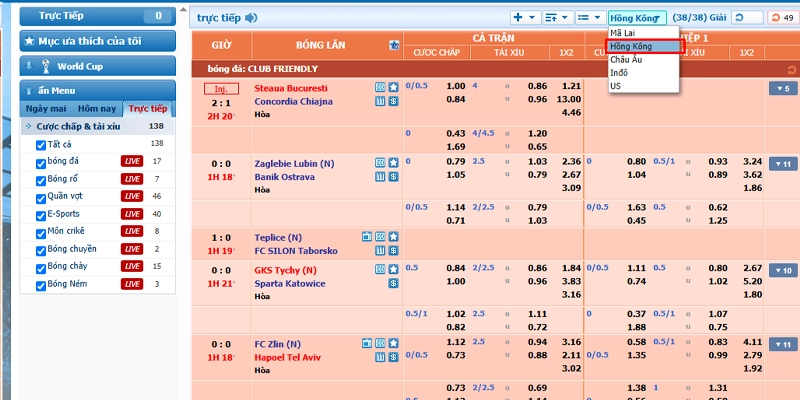
Task: Open Mục ưa thích của tôi
Action: pos(97,41)
